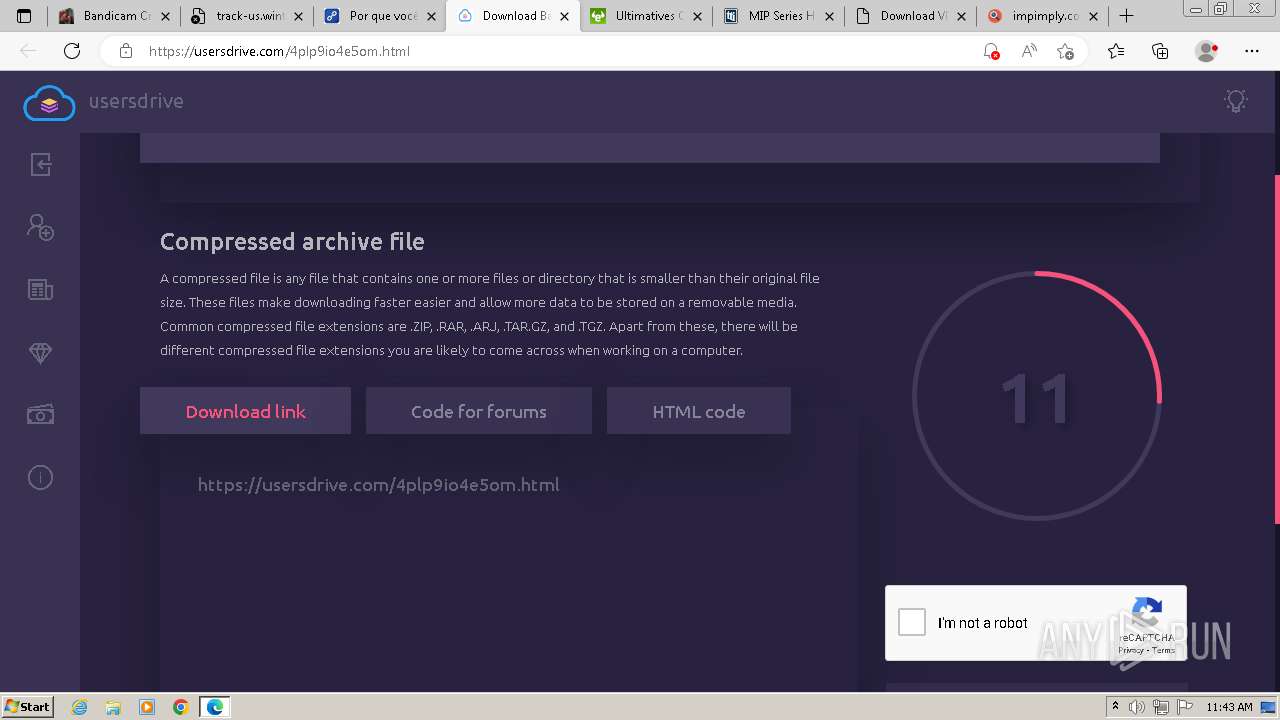
Task: Close the impimply.co tab
Action: click(1093, 16)
